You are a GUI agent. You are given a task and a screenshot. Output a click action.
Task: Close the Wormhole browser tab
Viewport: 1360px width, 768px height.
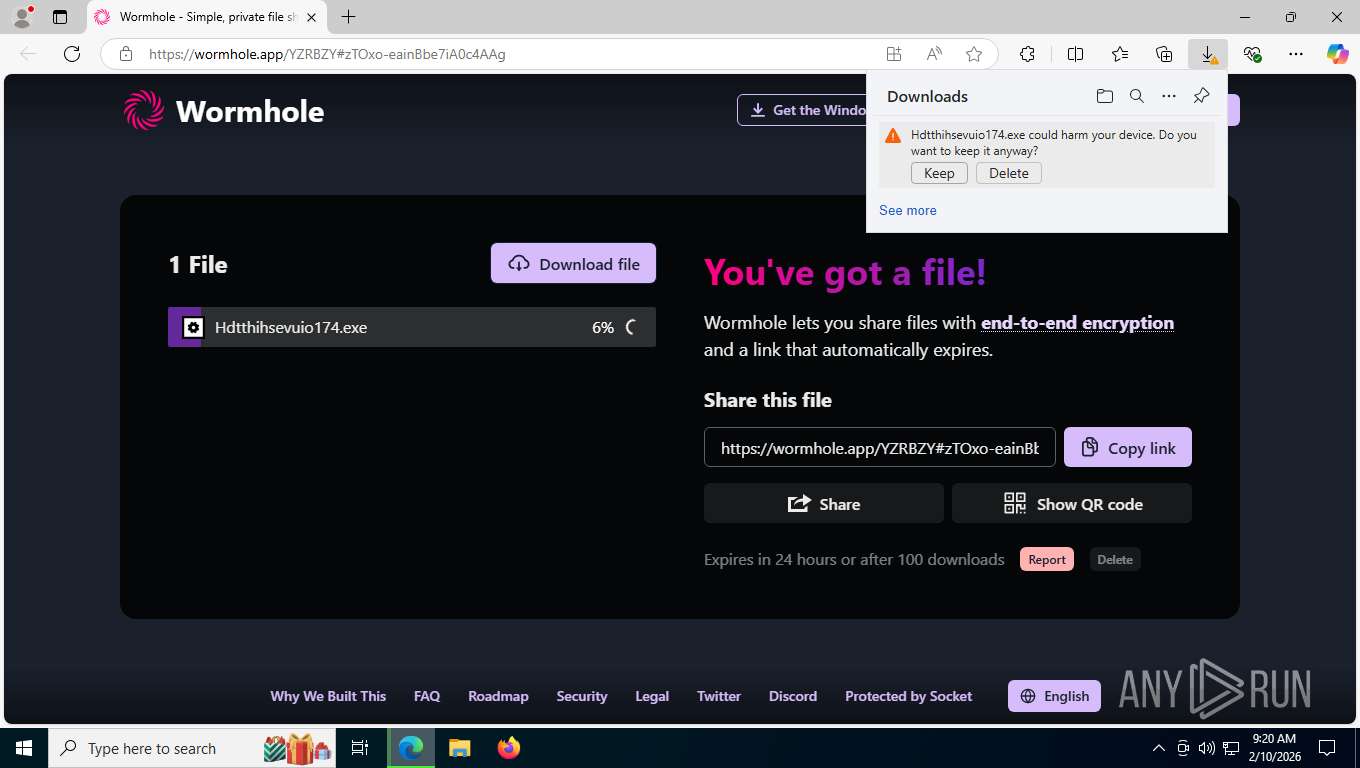[x=312, y=17]
